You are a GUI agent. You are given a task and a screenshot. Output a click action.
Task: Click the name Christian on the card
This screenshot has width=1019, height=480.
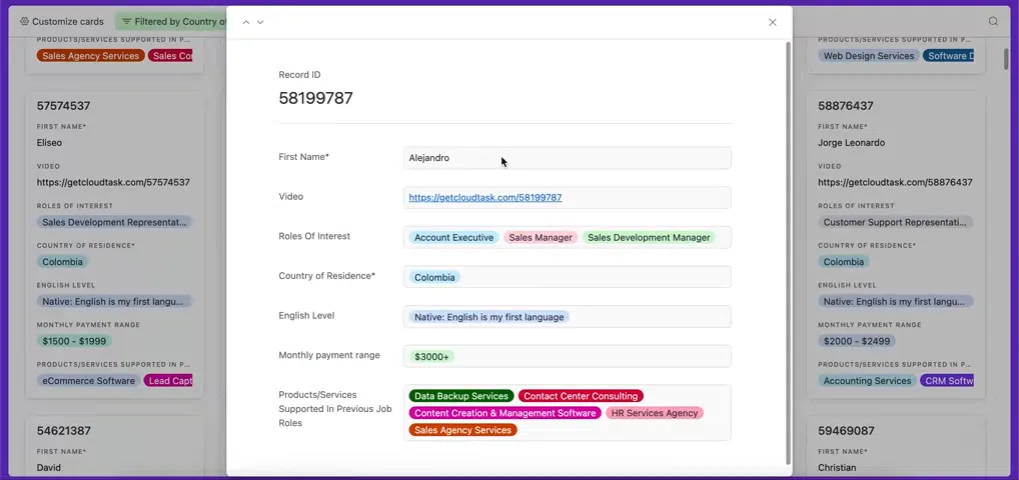837,468
